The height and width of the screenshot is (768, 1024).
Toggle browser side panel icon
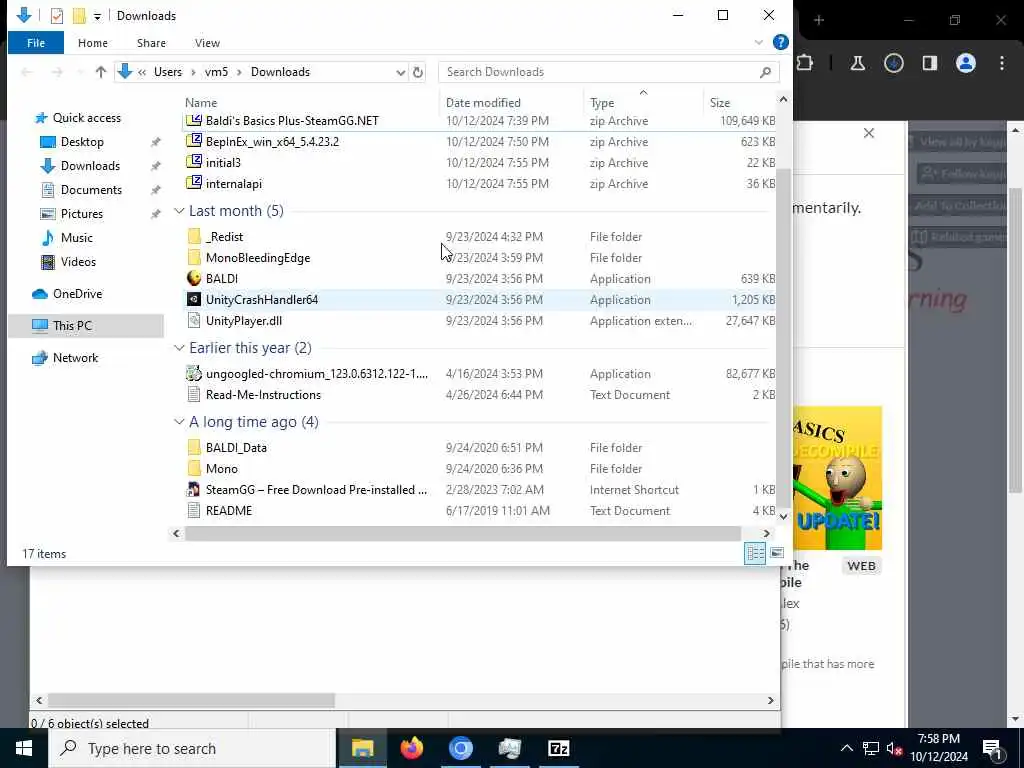(929, 63)
